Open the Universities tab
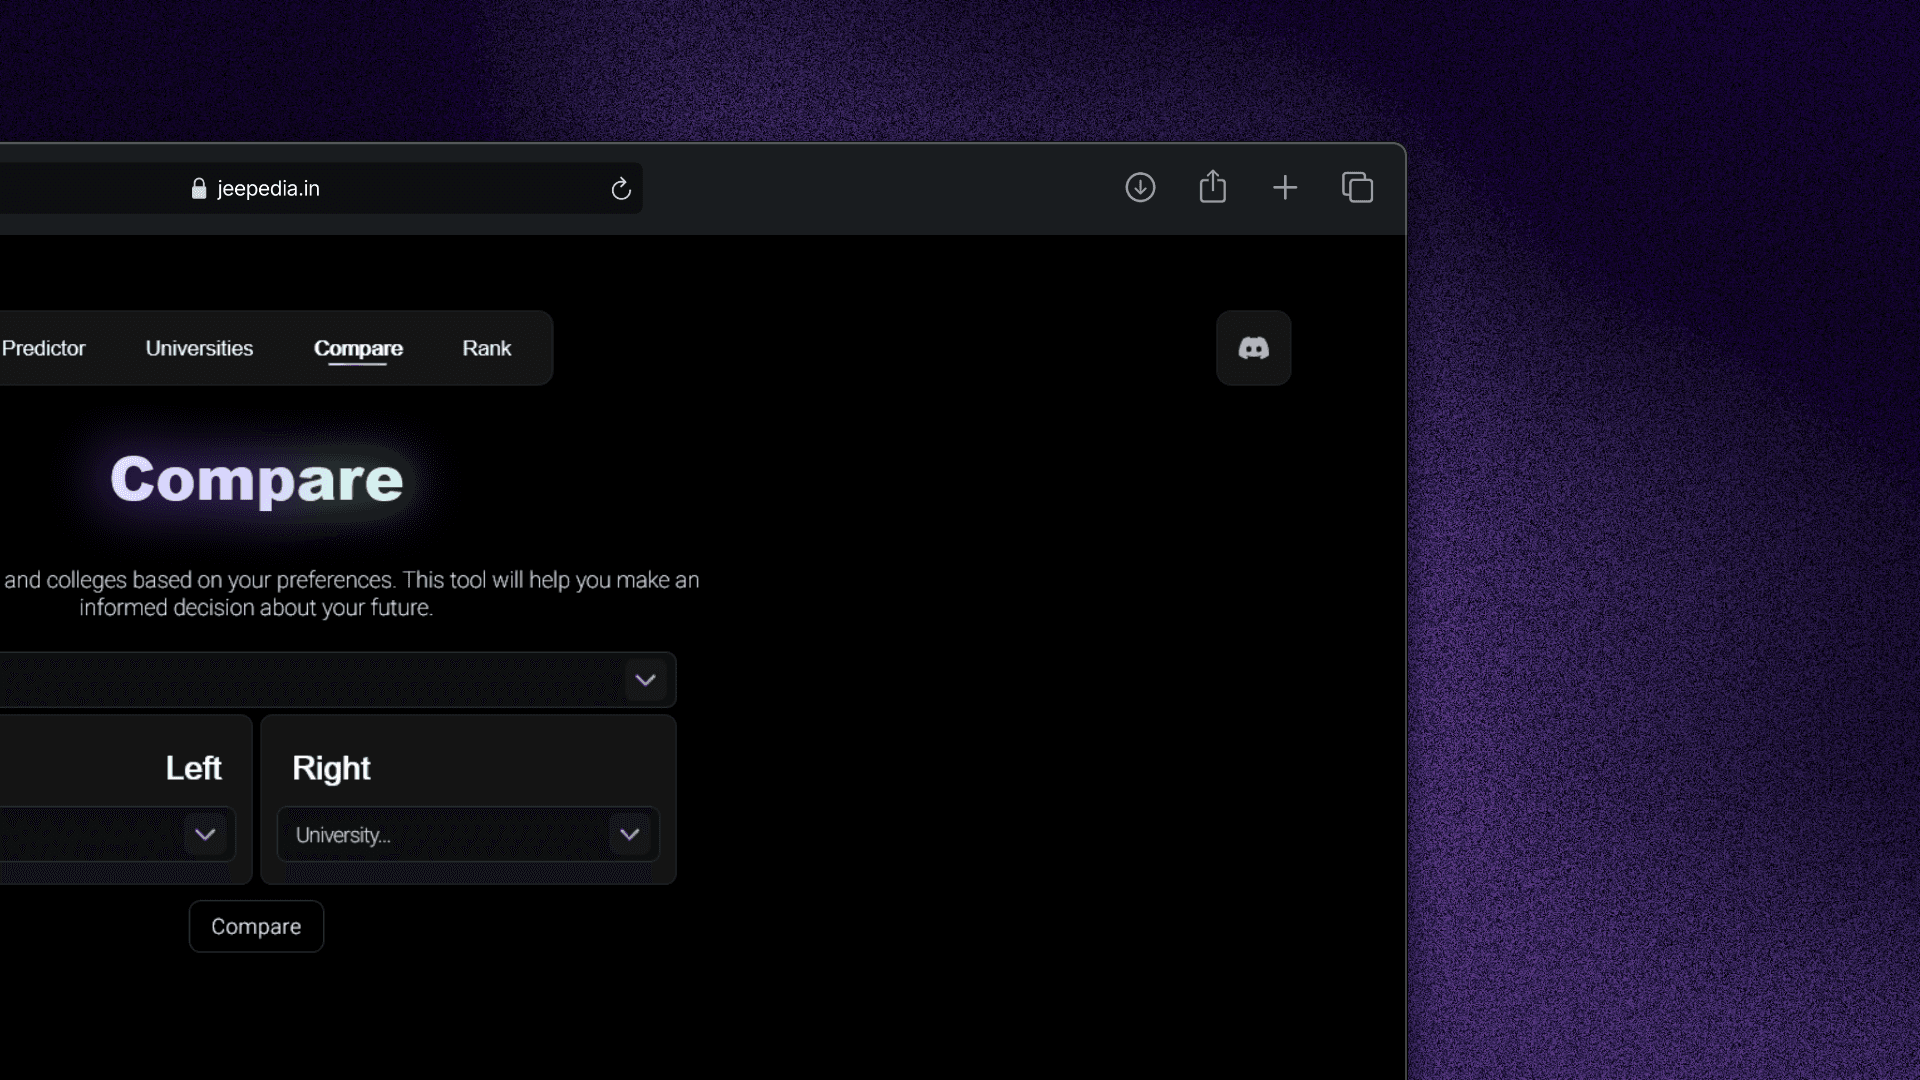1920x1080 pixels. tap(199, 348)
